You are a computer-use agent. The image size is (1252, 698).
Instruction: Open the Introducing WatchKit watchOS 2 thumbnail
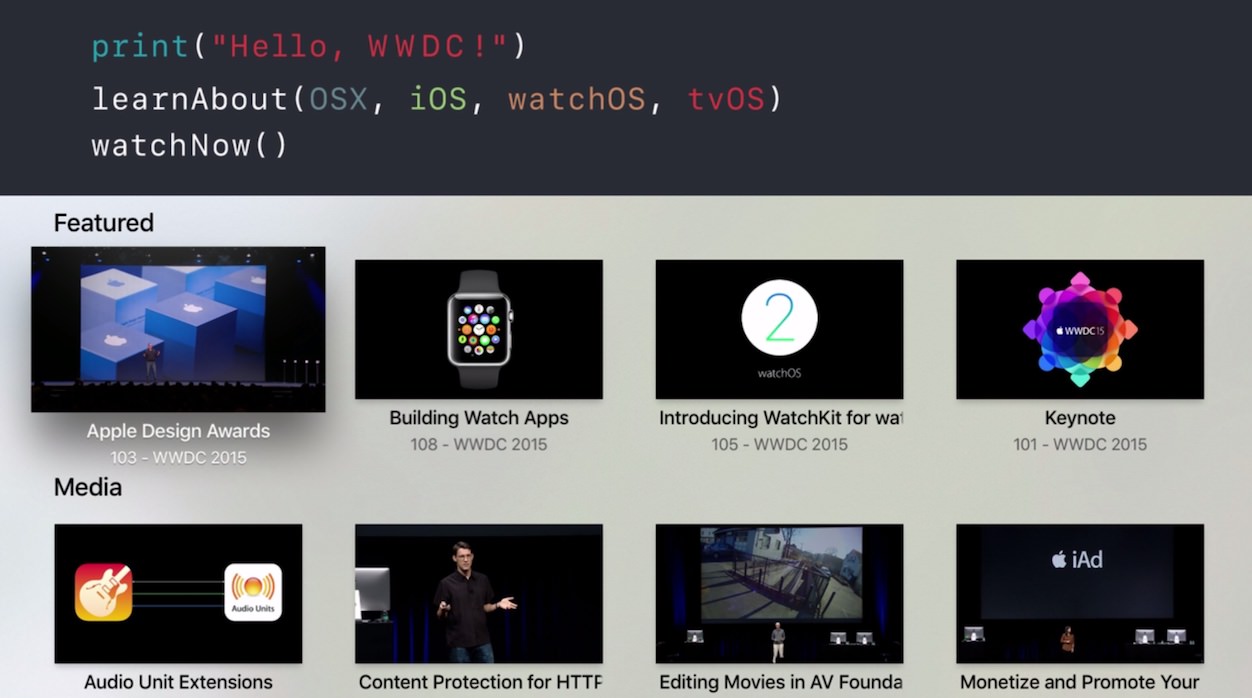coord(779,330)
